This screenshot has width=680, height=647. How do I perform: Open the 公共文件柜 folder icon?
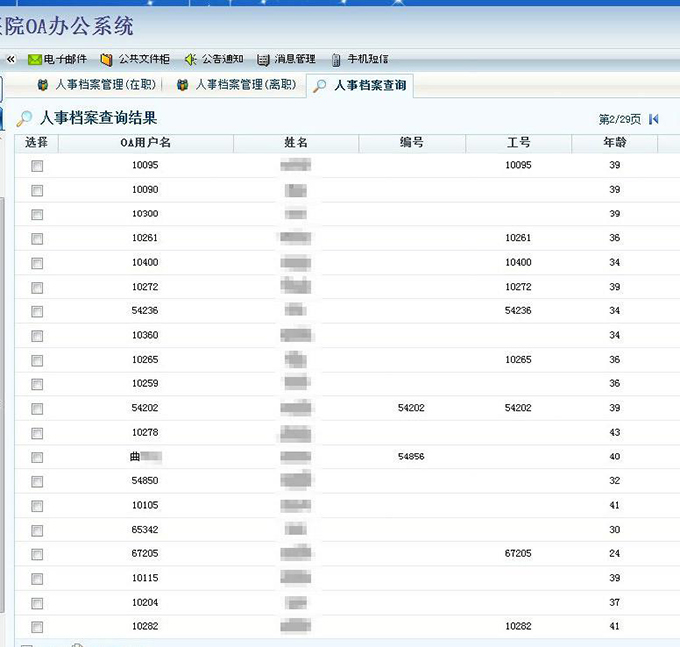pyautogui.click(x=106, y=59)
